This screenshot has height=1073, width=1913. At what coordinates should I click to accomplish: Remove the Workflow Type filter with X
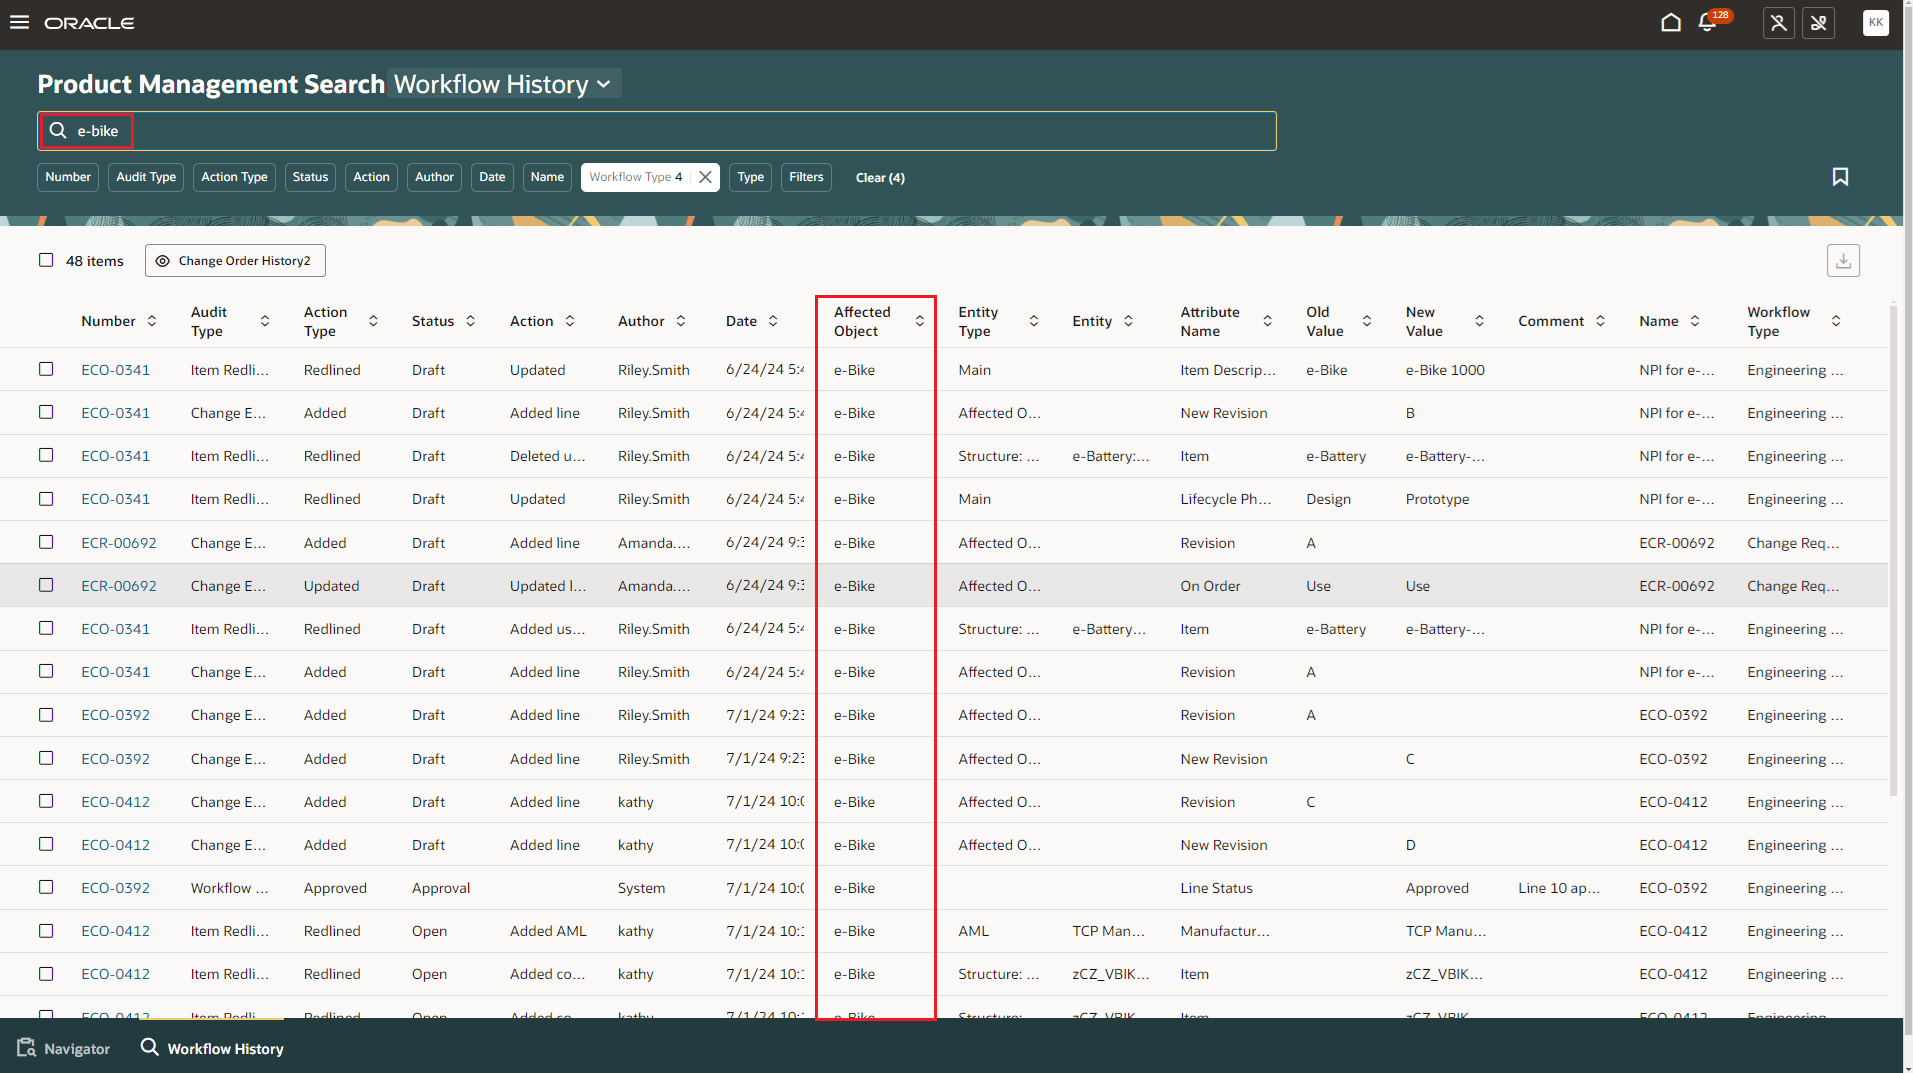click(705, 177)
